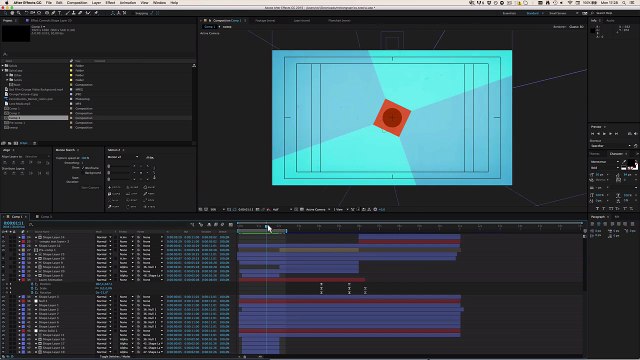Viewport: 640px width, 360px height.
Task: Select the Horizontal Type tool
Action: click(x=60, y=13)
